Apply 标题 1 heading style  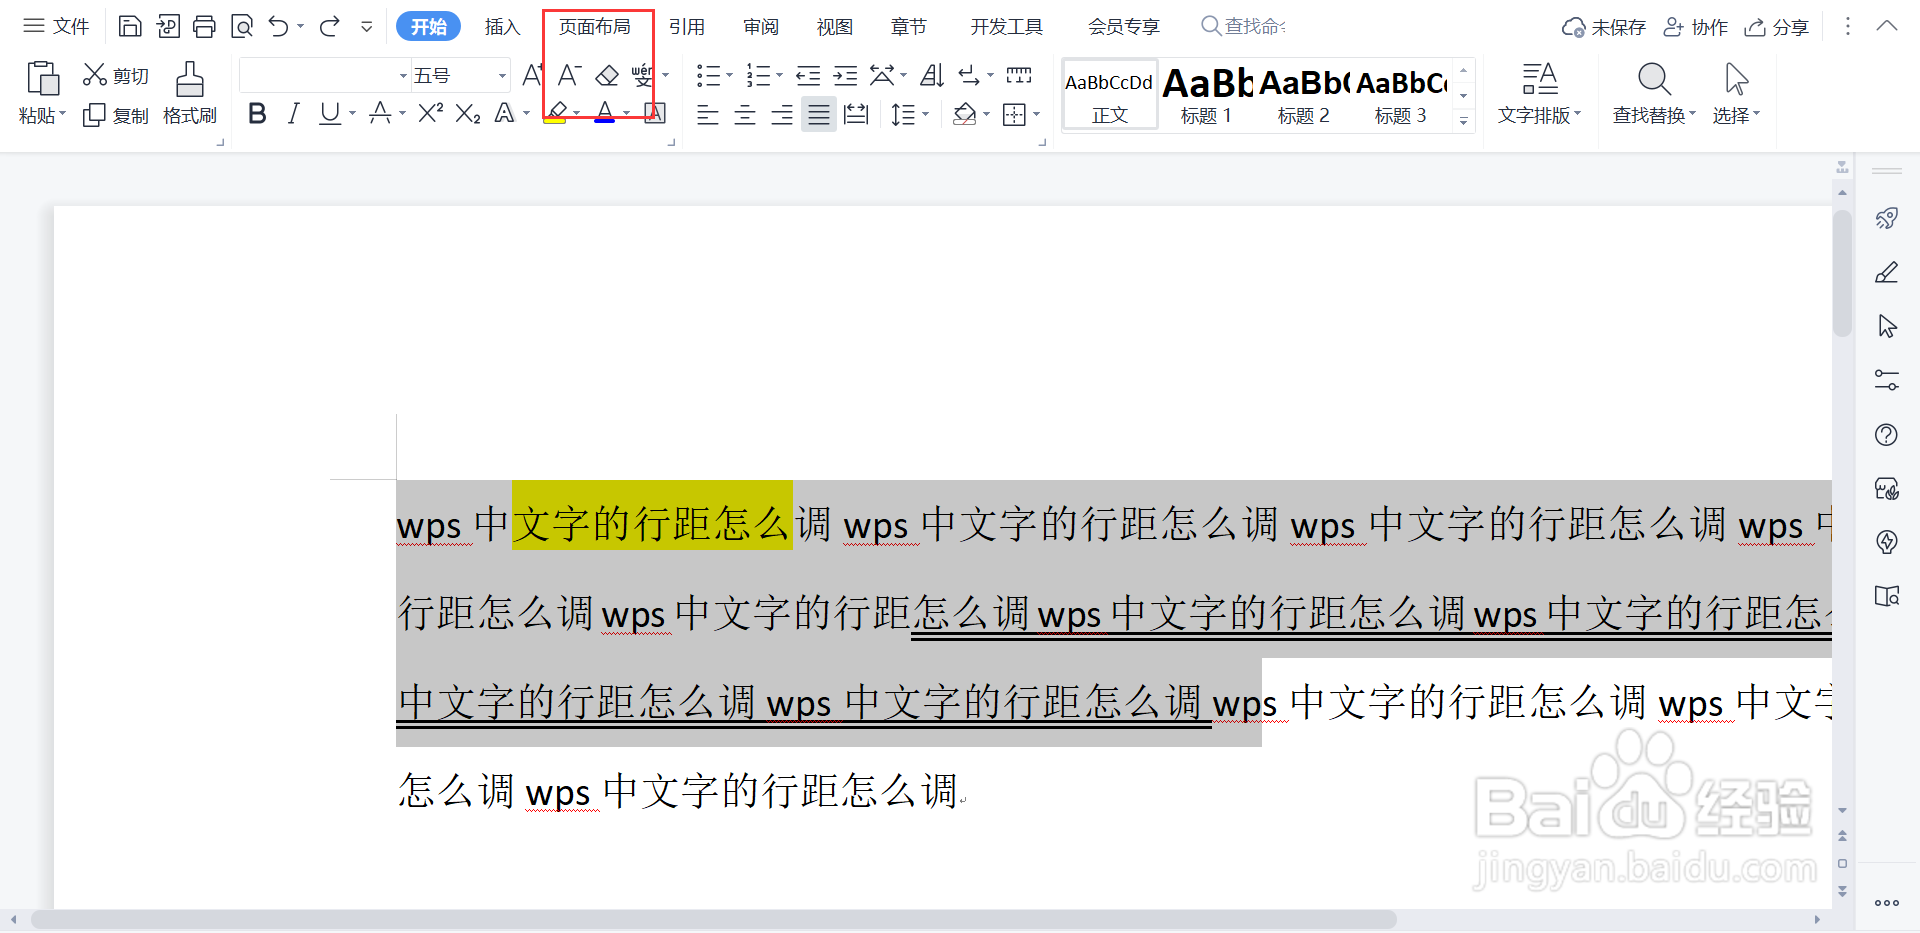coord(1207,94)
